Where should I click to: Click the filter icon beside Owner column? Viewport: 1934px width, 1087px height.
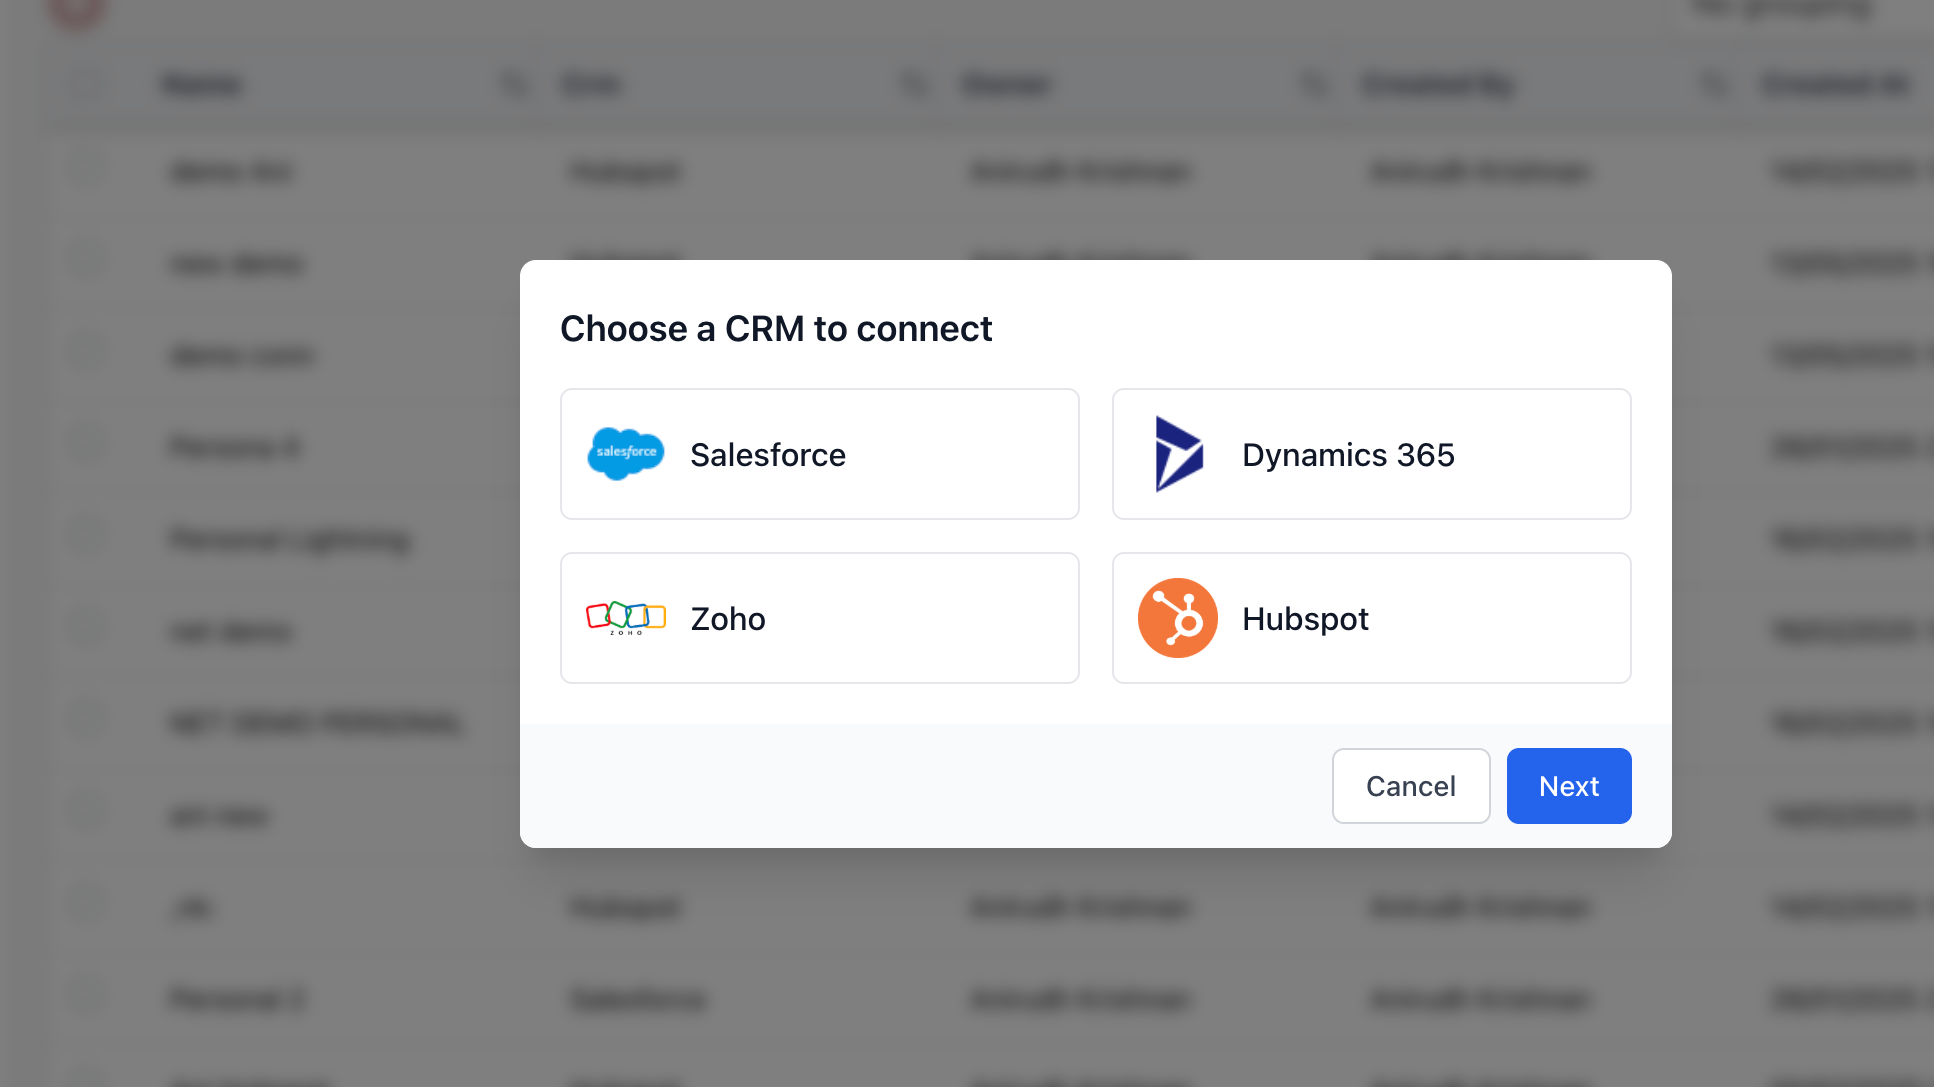1314,85
